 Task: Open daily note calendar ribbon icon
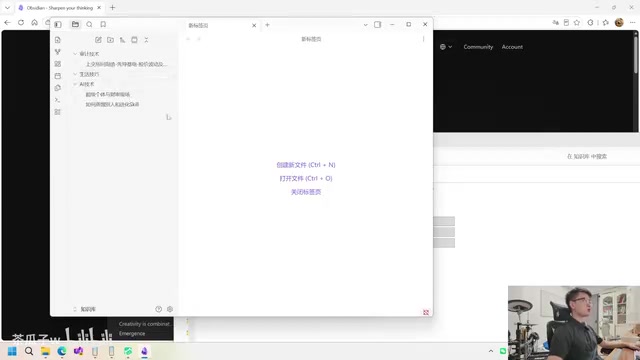click(x=58, y=76)
